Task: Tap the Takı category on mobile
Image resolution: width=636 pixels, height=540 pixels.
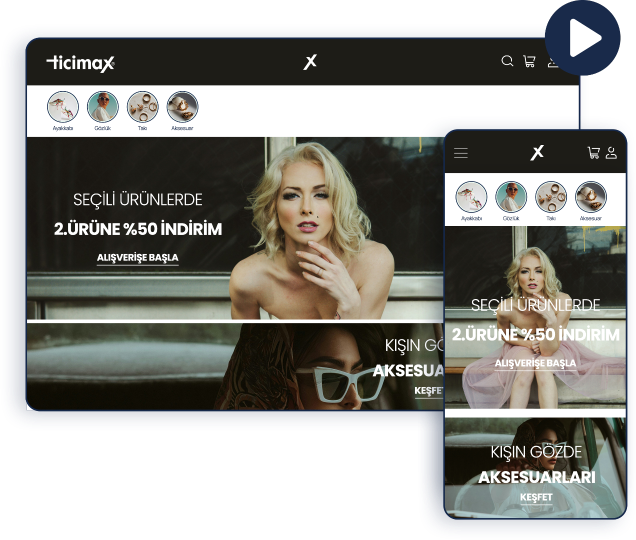Action: [551, 196]
